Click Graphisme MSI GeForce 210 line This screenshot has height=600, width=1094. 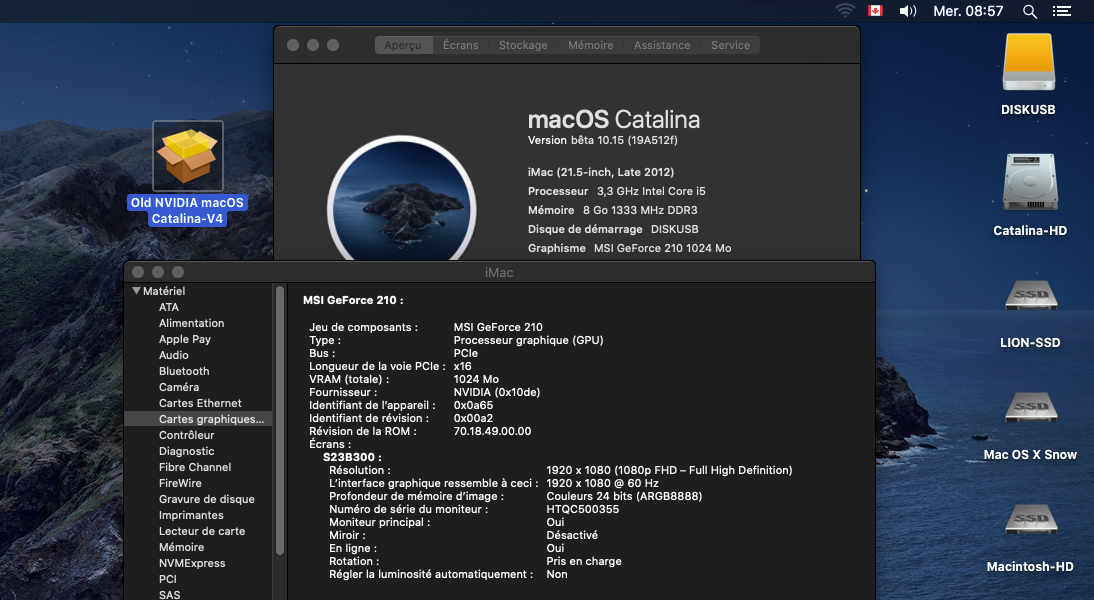629,248
